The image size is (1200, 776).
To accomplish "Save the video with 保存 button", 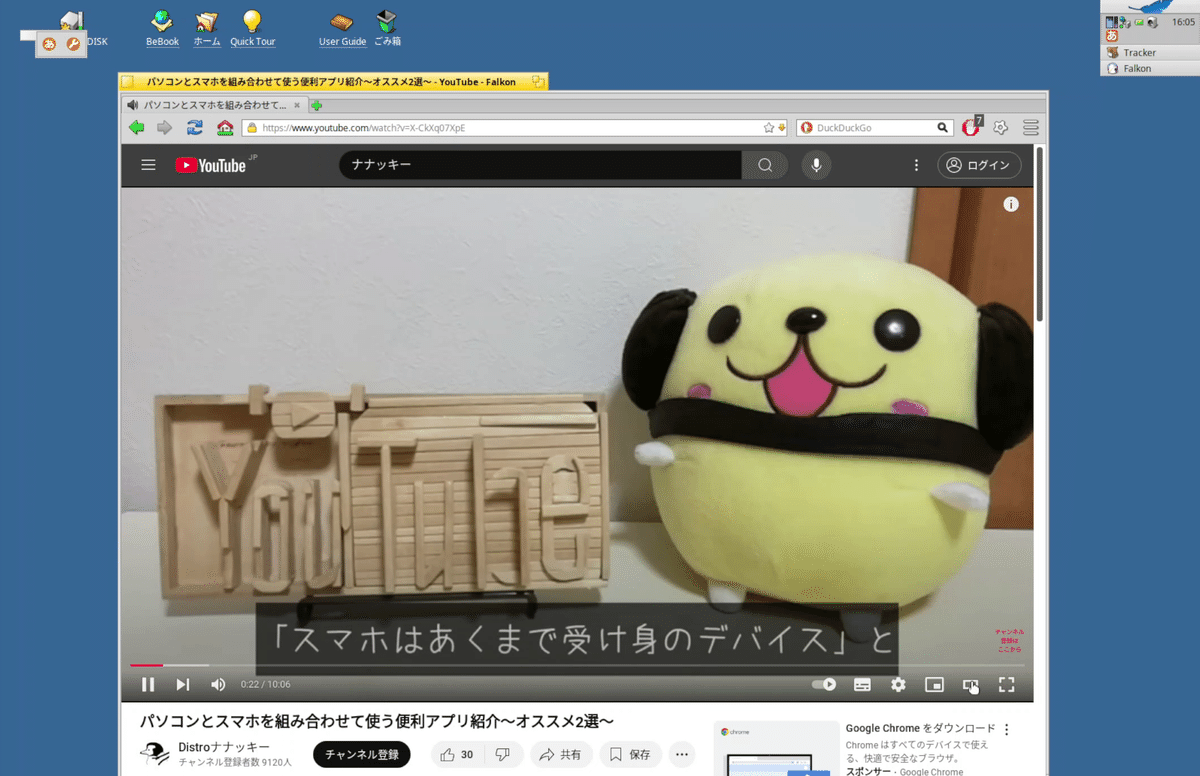I will pos(630,754).
